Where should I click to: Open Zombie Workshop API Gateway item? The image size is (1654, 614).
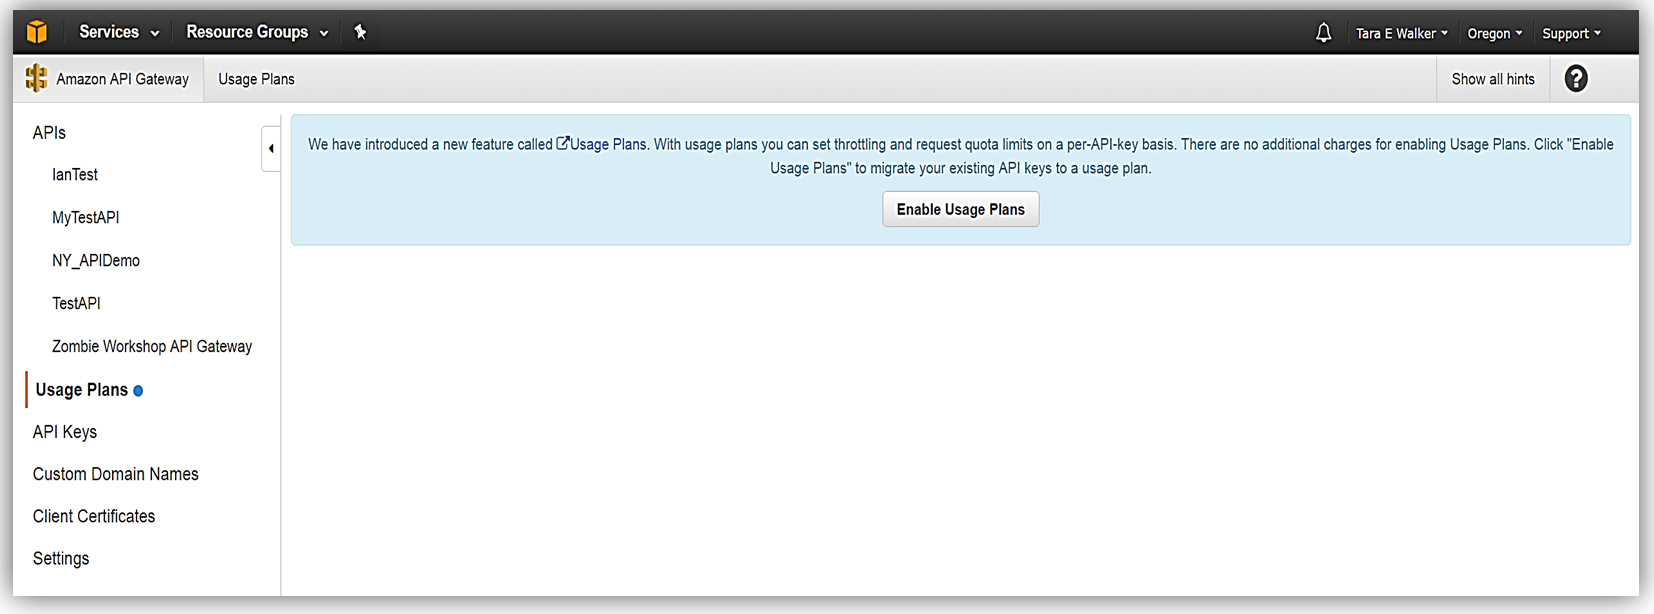click(x=152, y=346)
